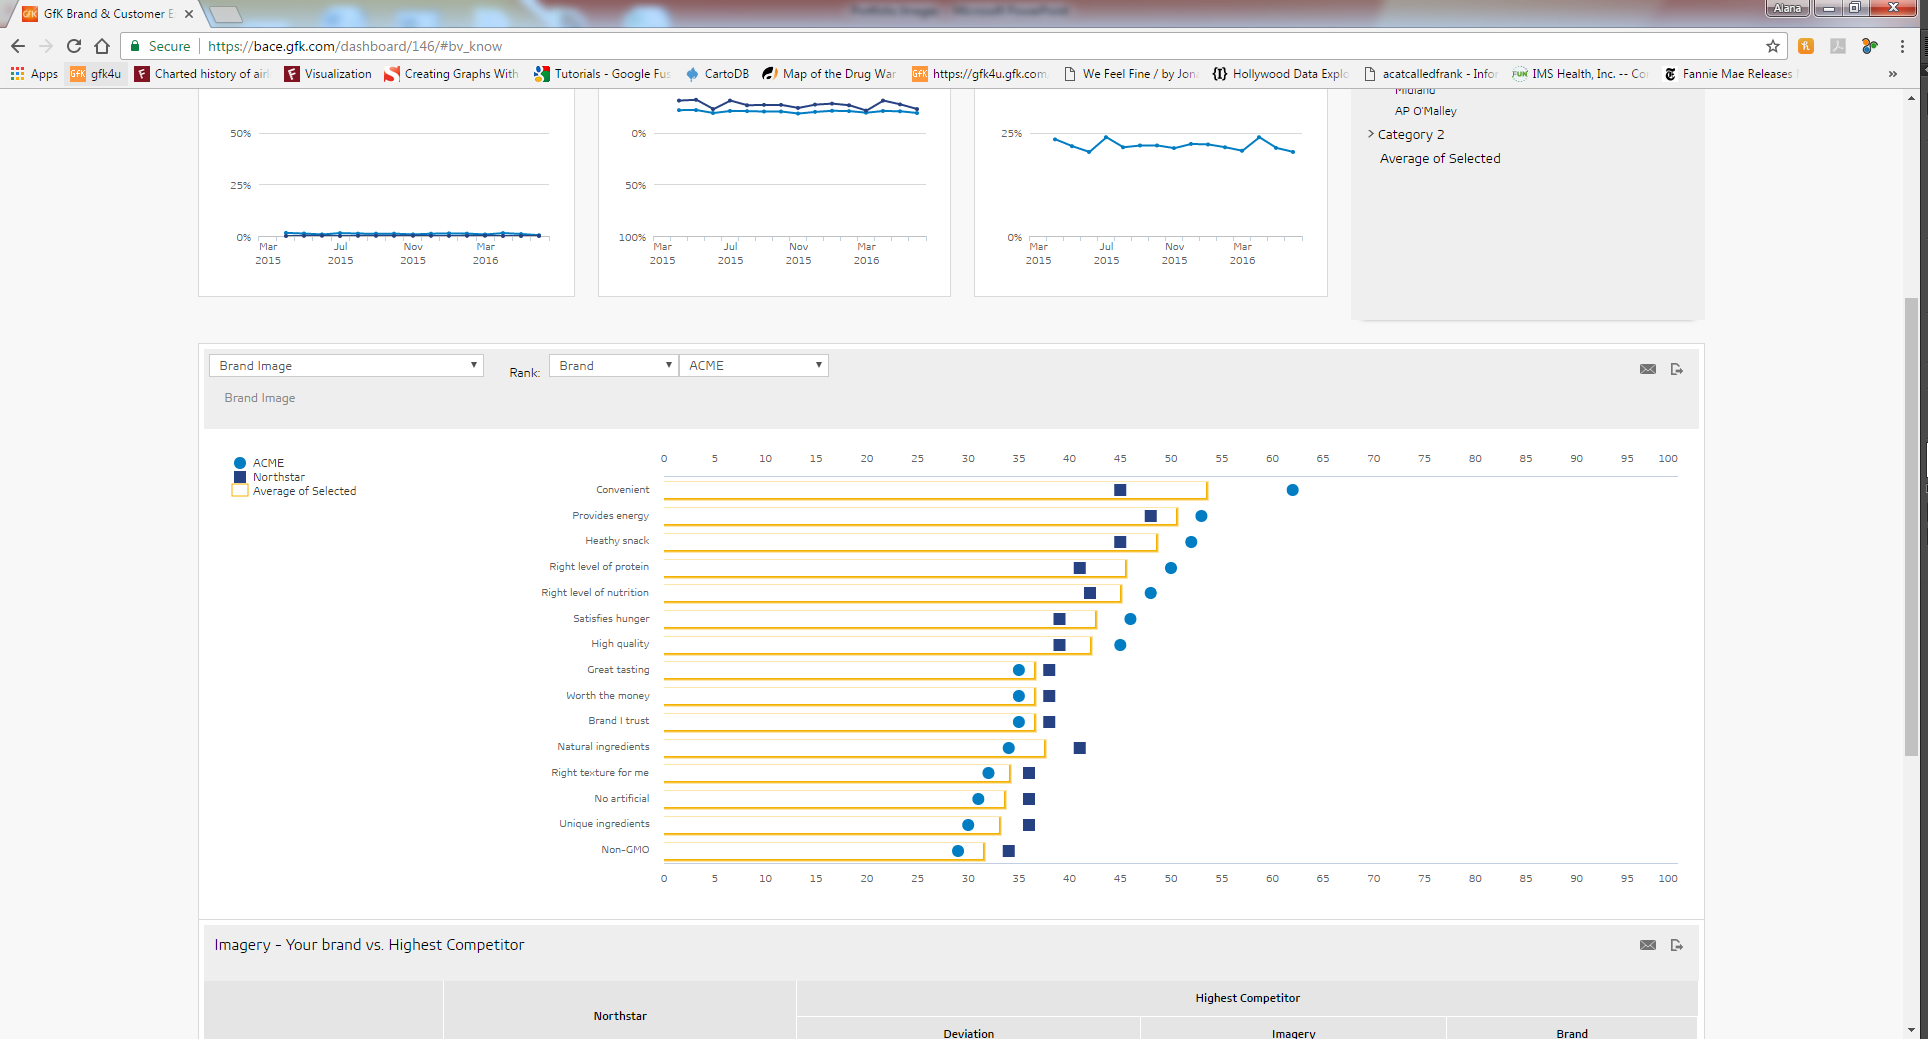This screenshot has width=1928, height=1039.
Task: Export the Brand Image chart
Action: pyautogui.click(x=1677, y=369)
